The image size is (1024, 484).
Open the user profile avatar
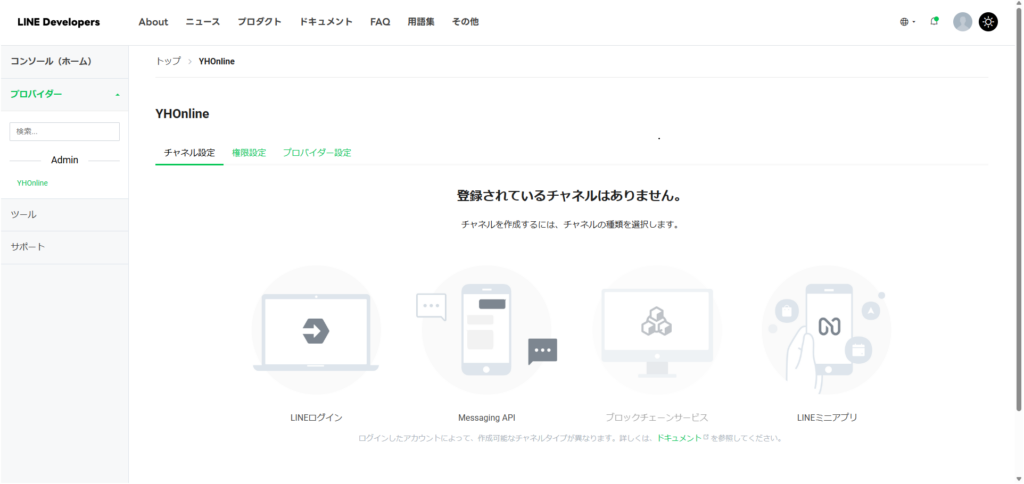tap(963, 22)
